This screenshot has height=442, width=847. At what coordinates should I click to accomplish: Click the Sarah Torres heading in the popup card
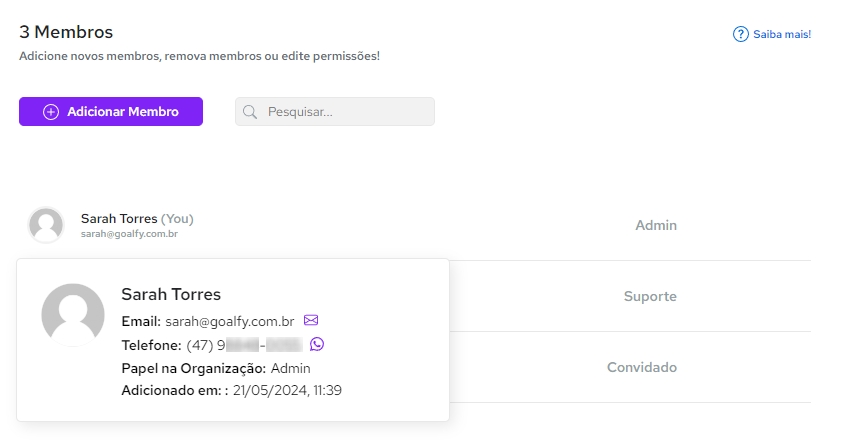pyautogui.click(x=171, y=294)
